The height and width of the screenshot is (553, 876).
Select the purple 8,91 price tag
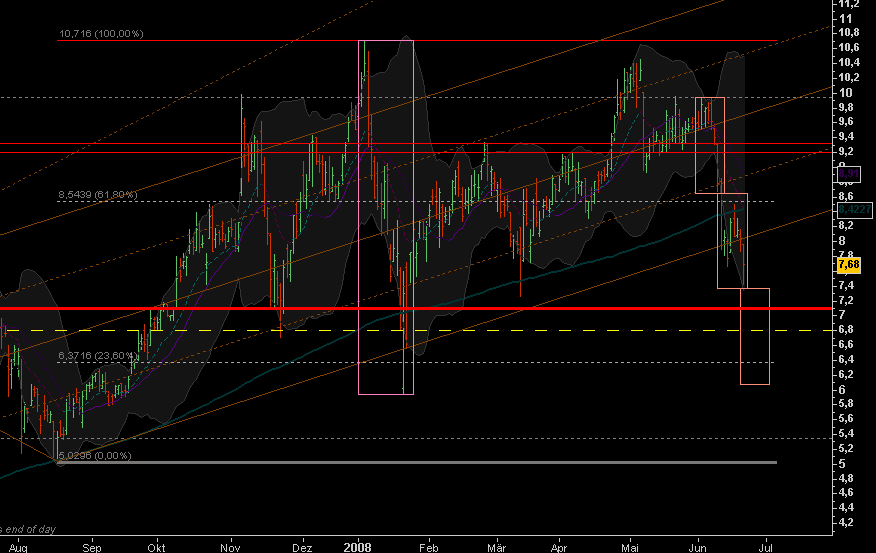[x=849, y=174]
